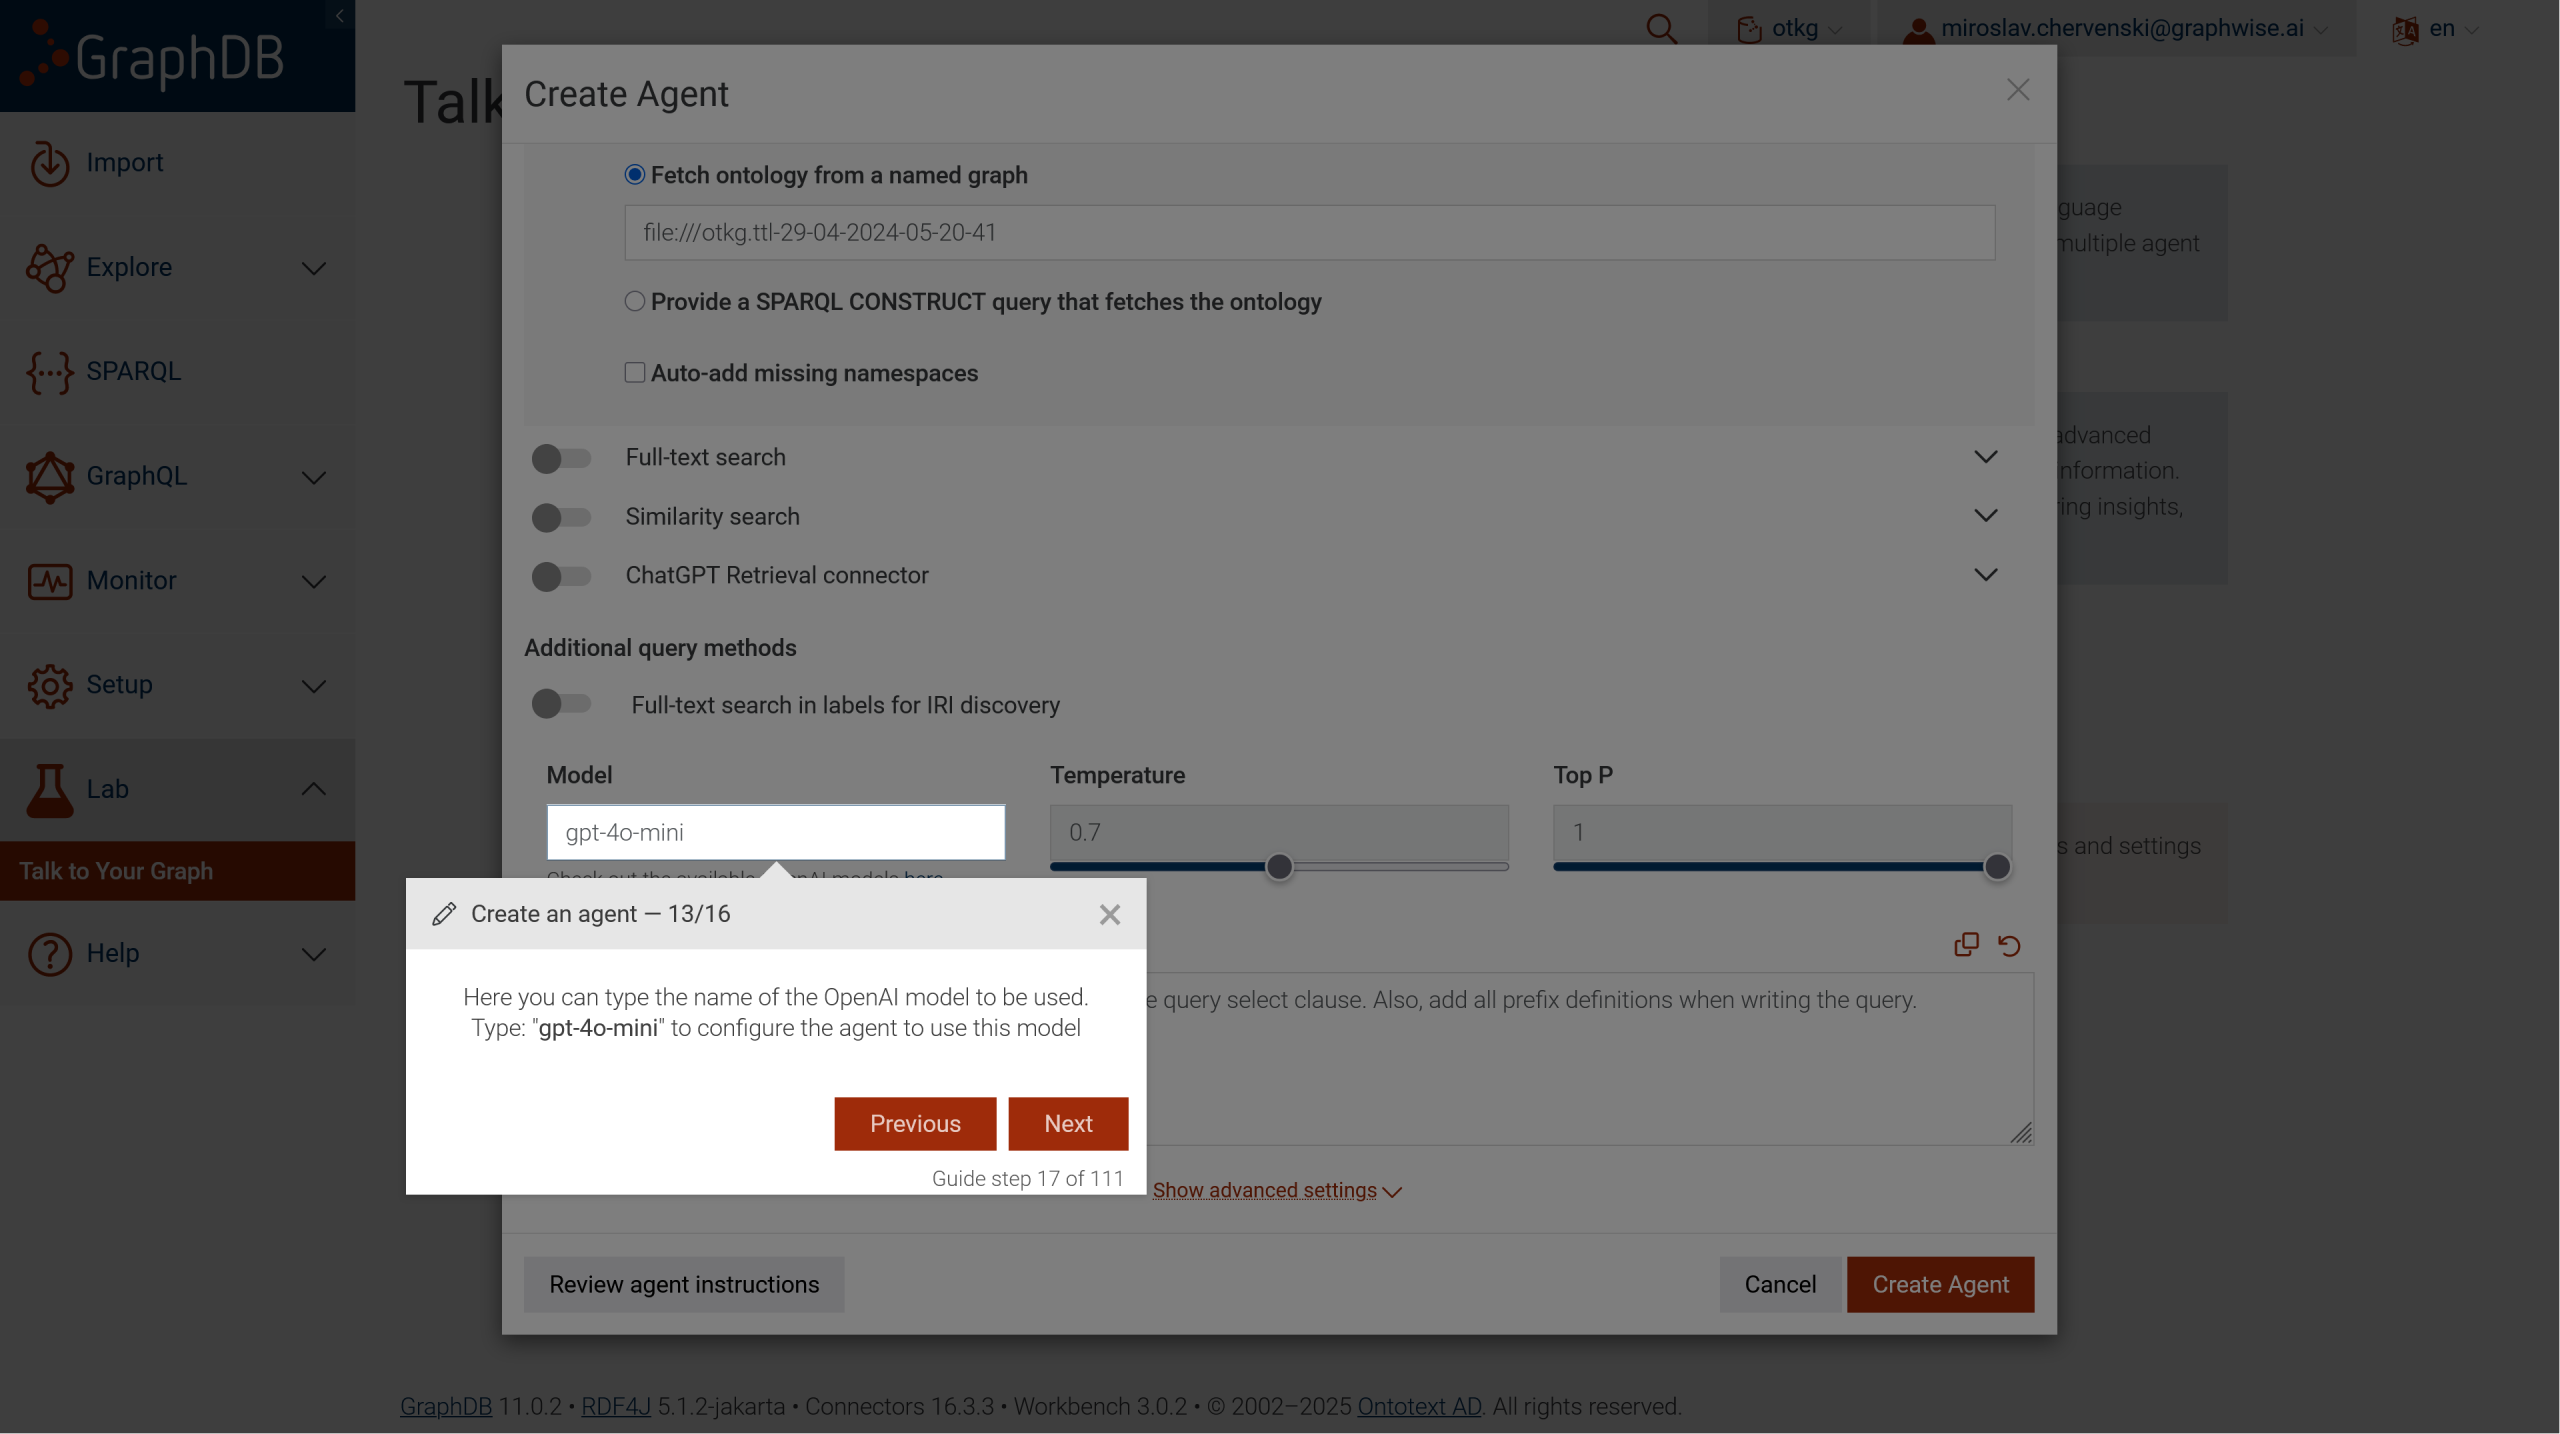
Task: Click Review agent instructions button
Action: [x=684, y=1284]
